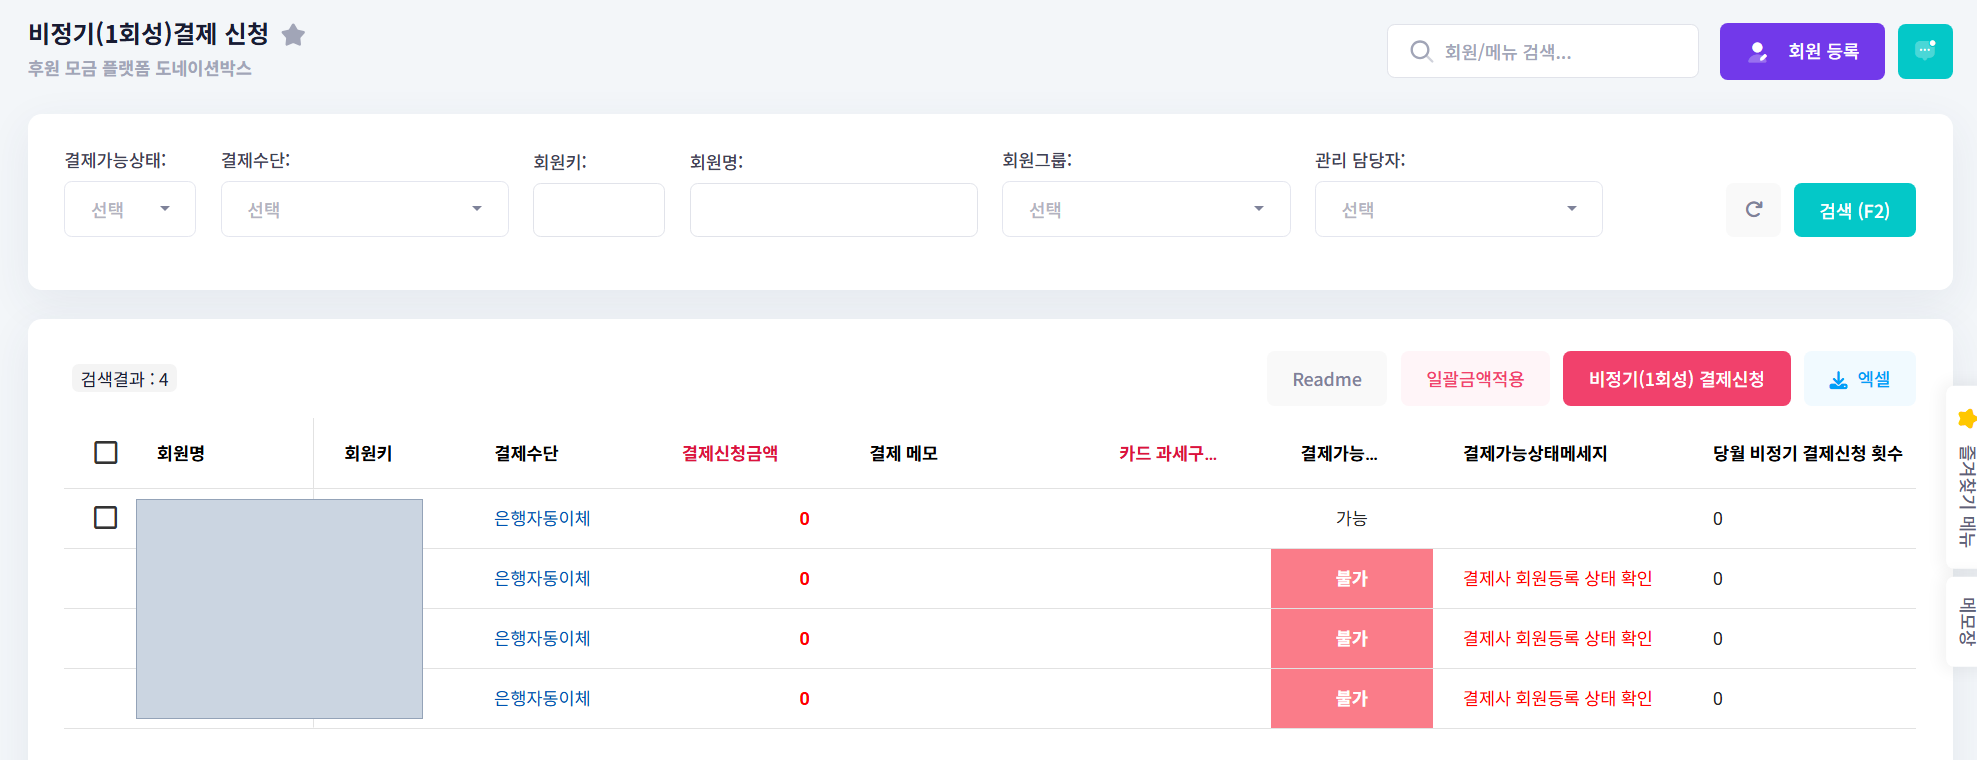
Task: Click 은행자동이체 in the first row
Action: (542, 518)
